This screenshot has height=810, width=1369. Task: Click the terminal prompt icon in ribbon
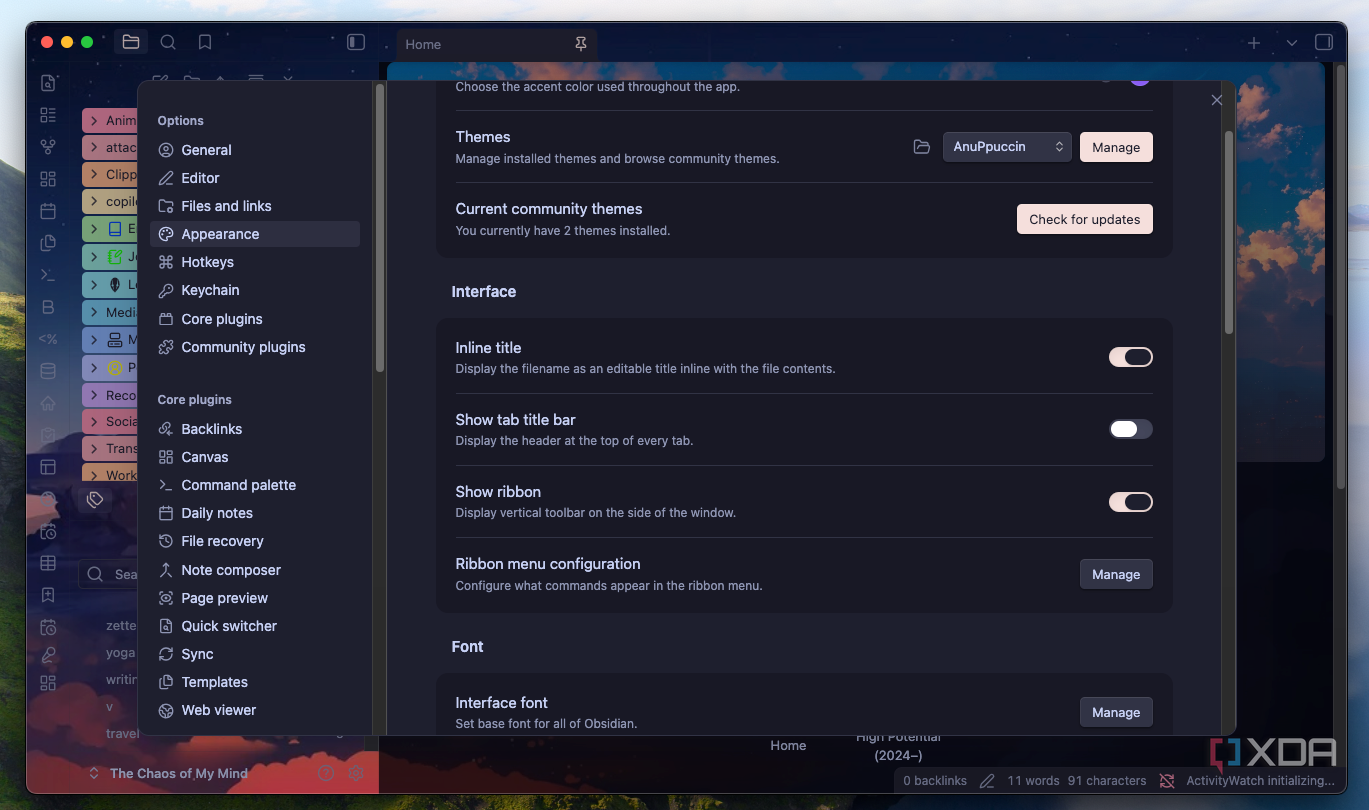pyautogui.click(x=48, y=275)
